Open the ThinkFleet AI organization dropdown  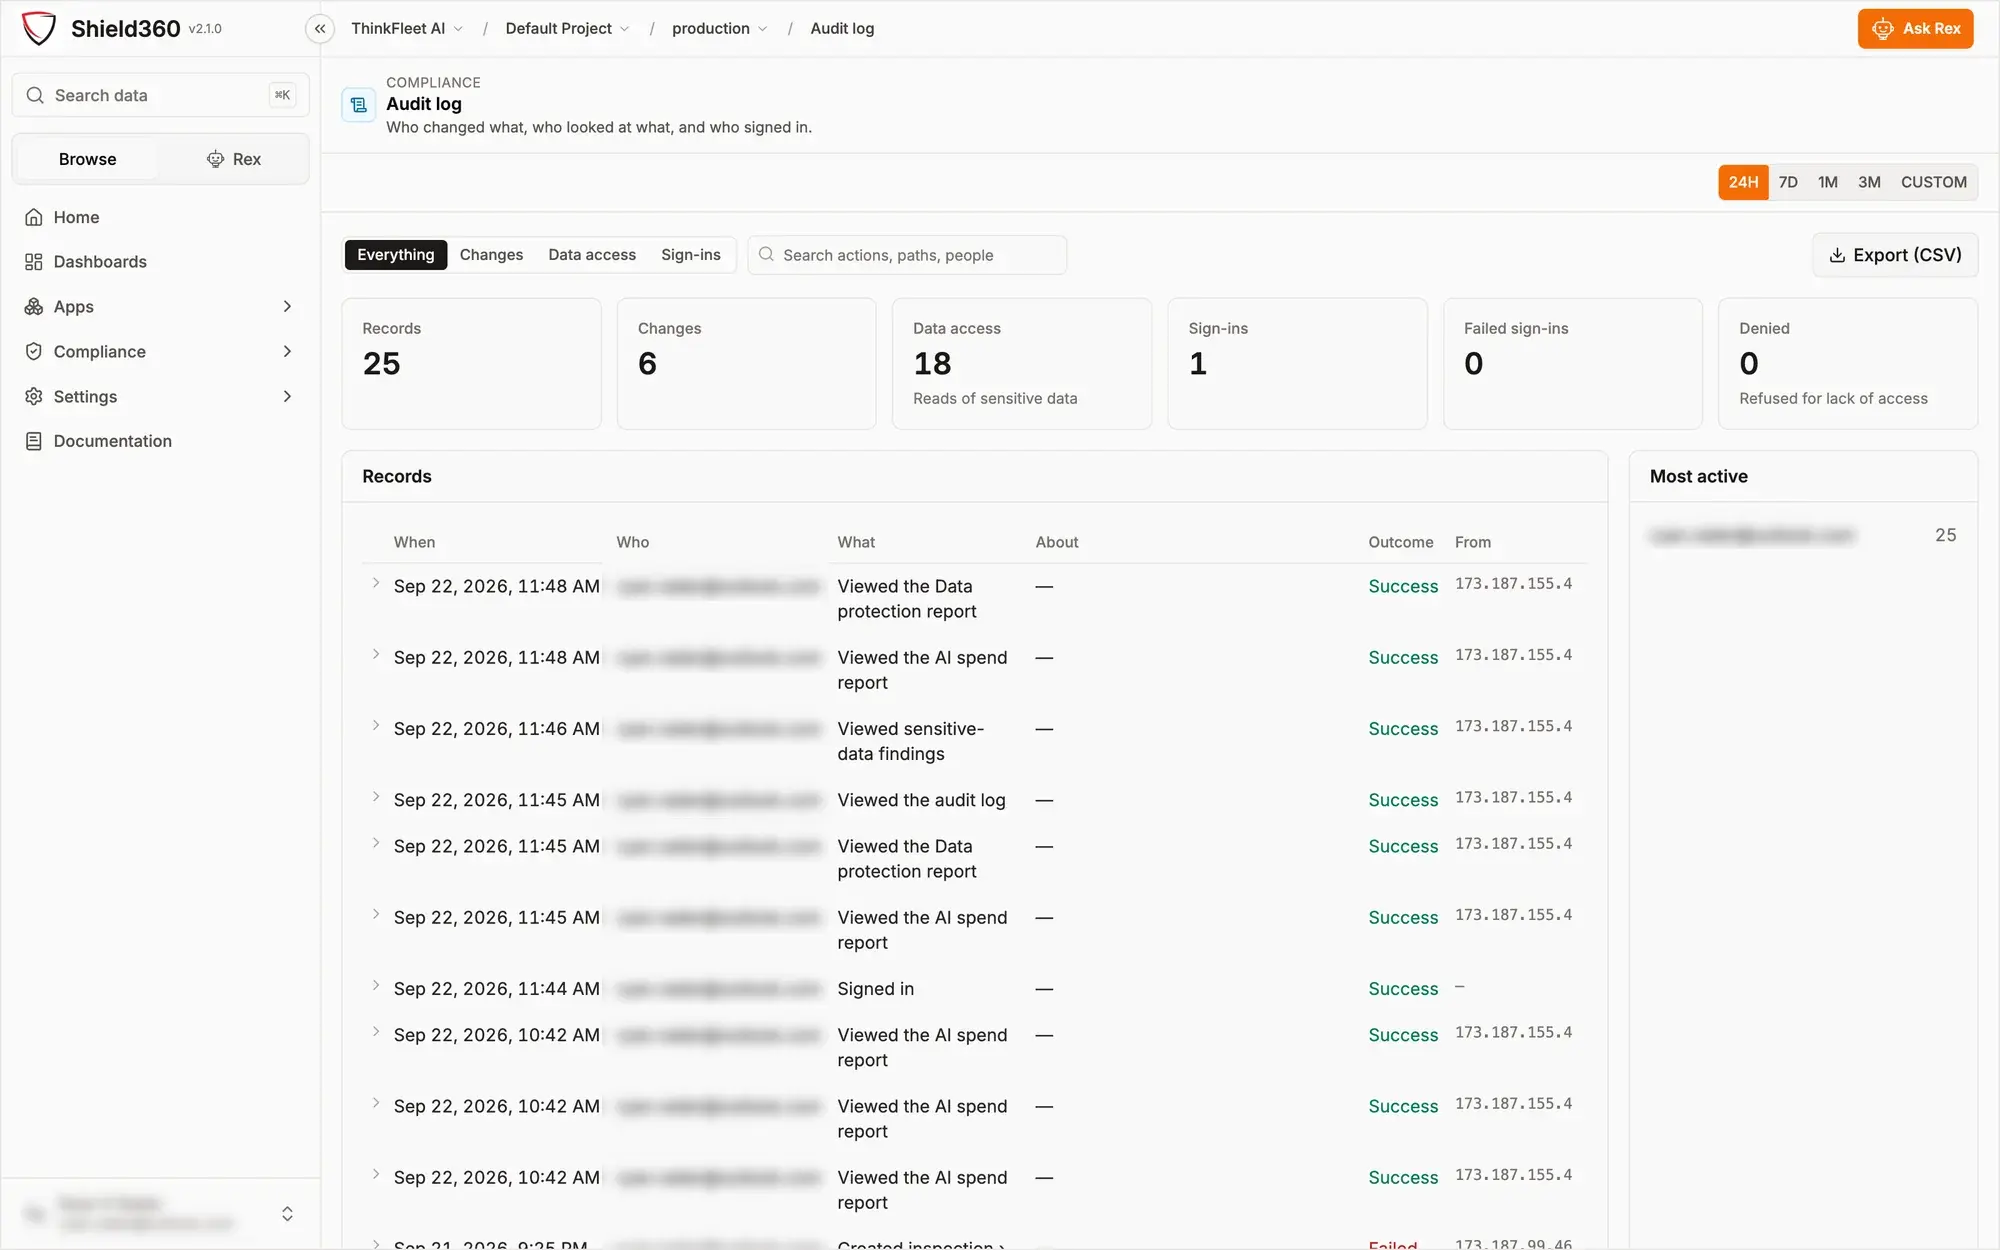407,29
